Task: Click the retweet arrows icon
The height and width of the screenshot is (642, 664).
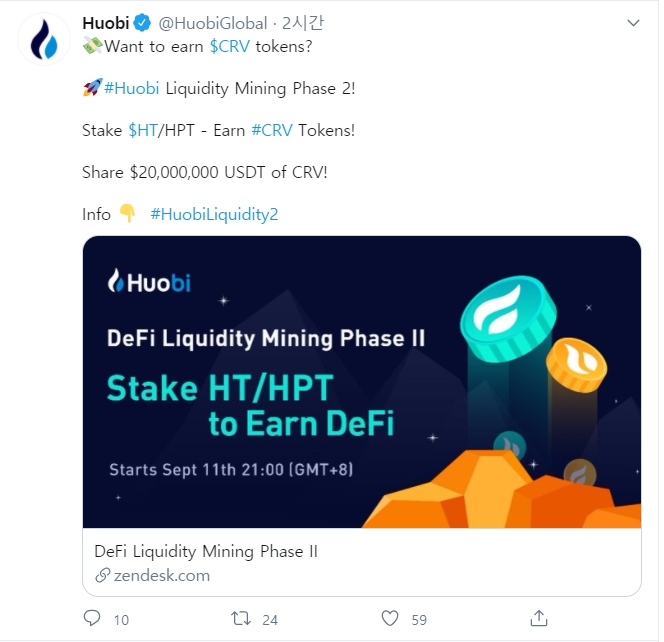Action: click(x=241, y=618)
